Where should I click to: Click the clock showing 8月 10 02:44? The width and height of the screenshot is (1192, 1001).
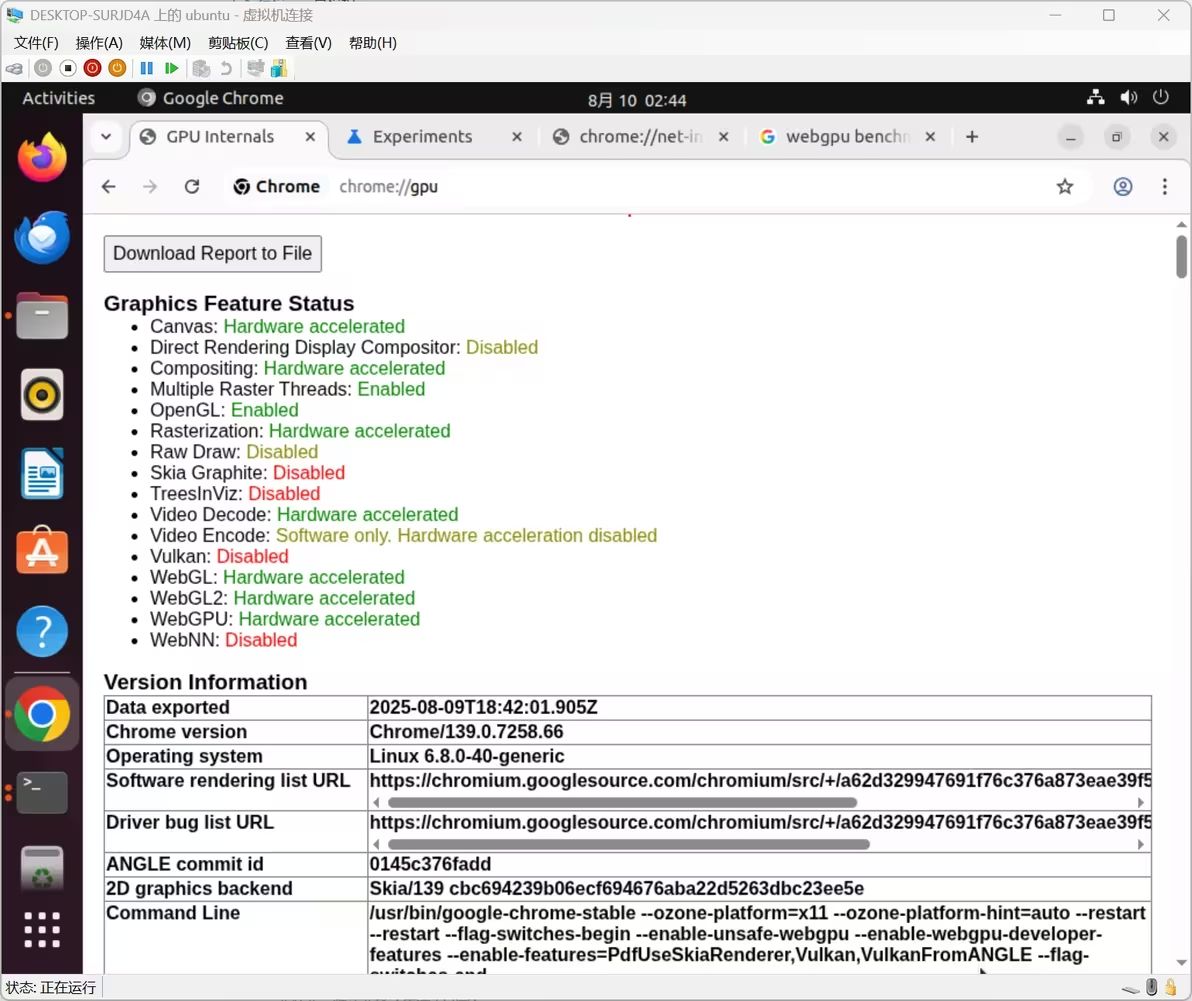[x=637, y=100]
